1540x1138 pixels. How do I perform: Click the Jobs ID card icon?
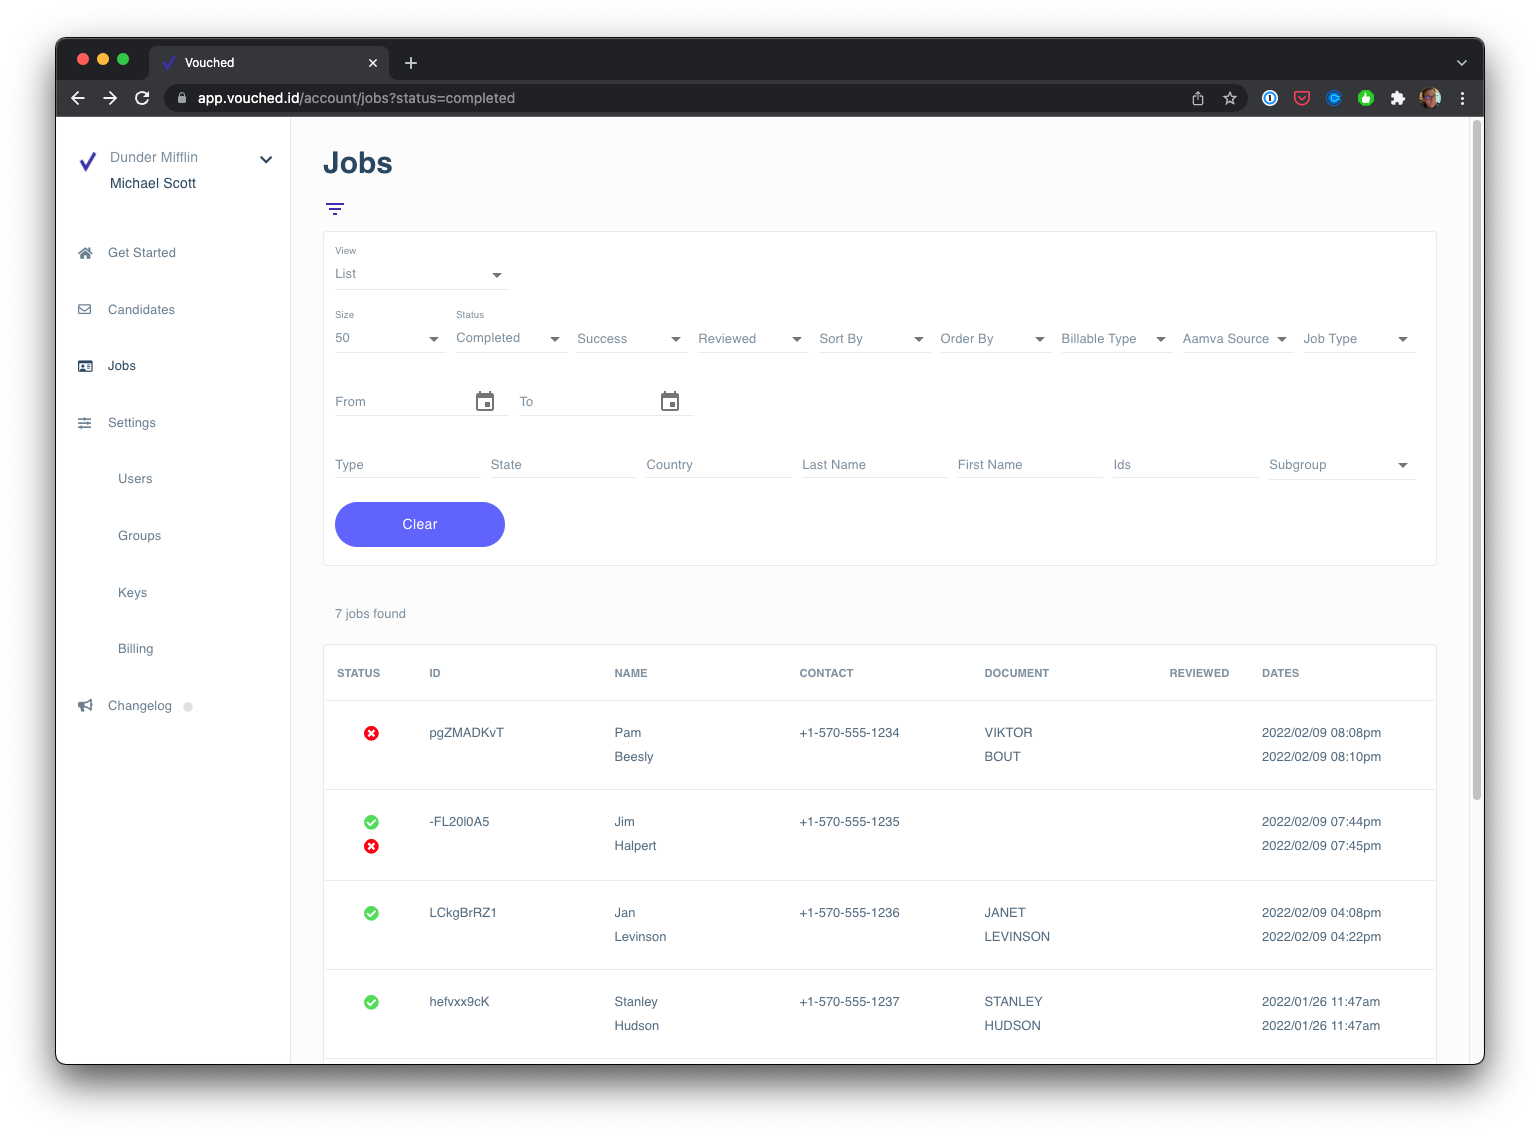85,366
